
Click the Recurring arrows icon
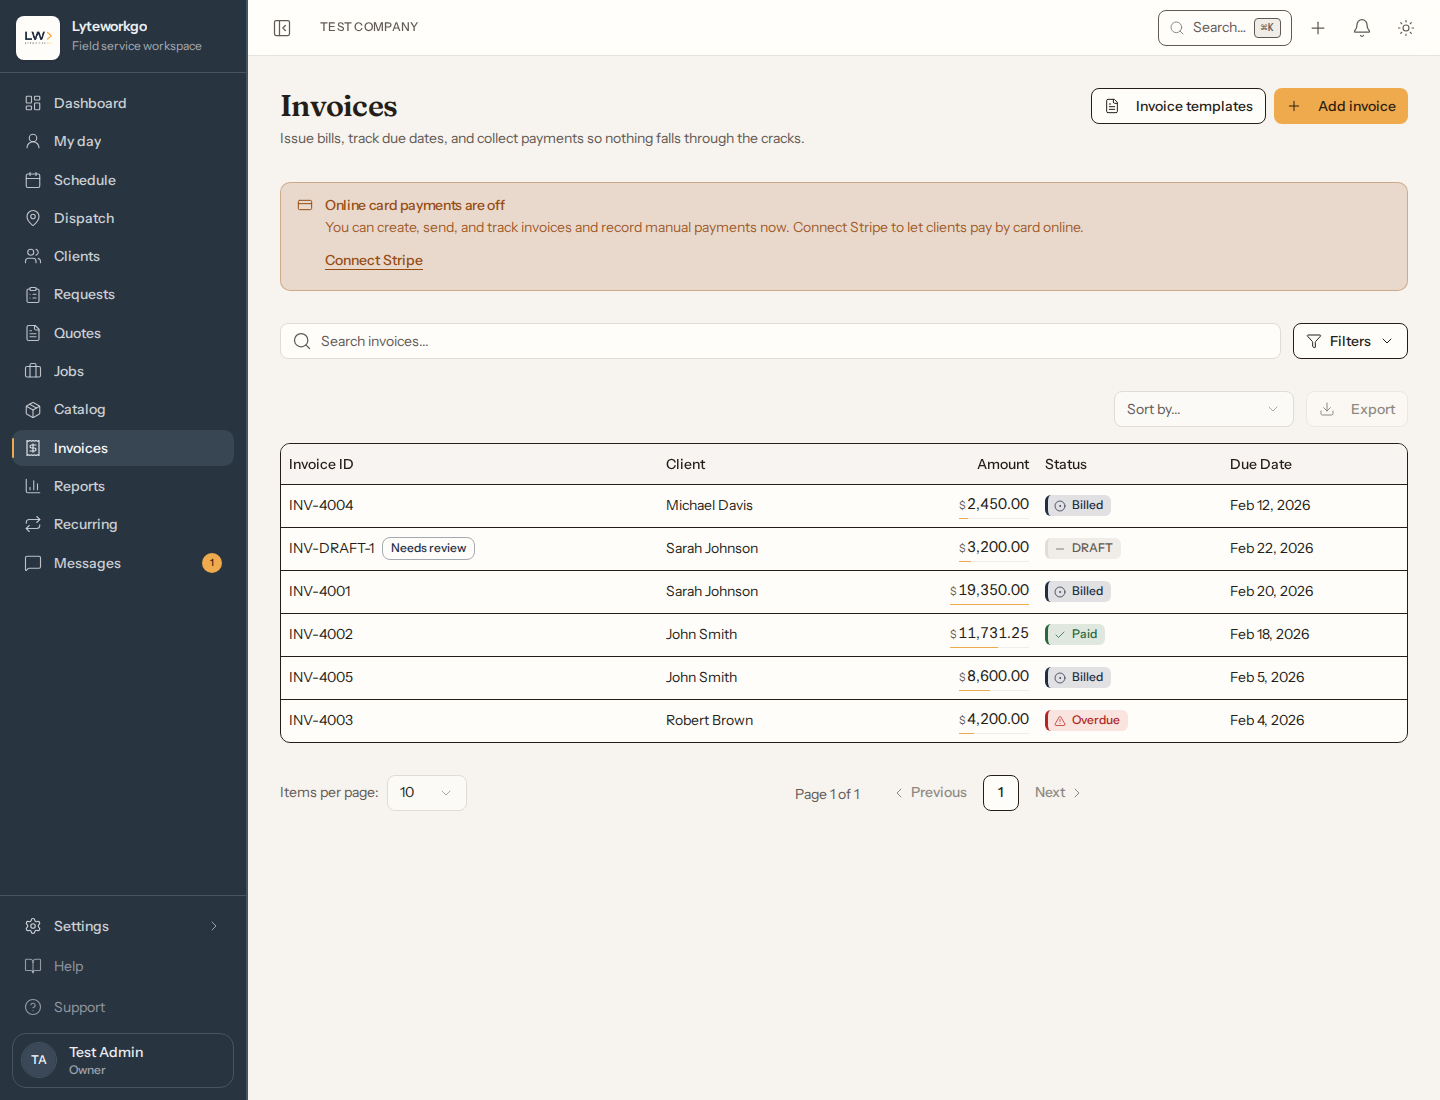(x=33, y=524)
